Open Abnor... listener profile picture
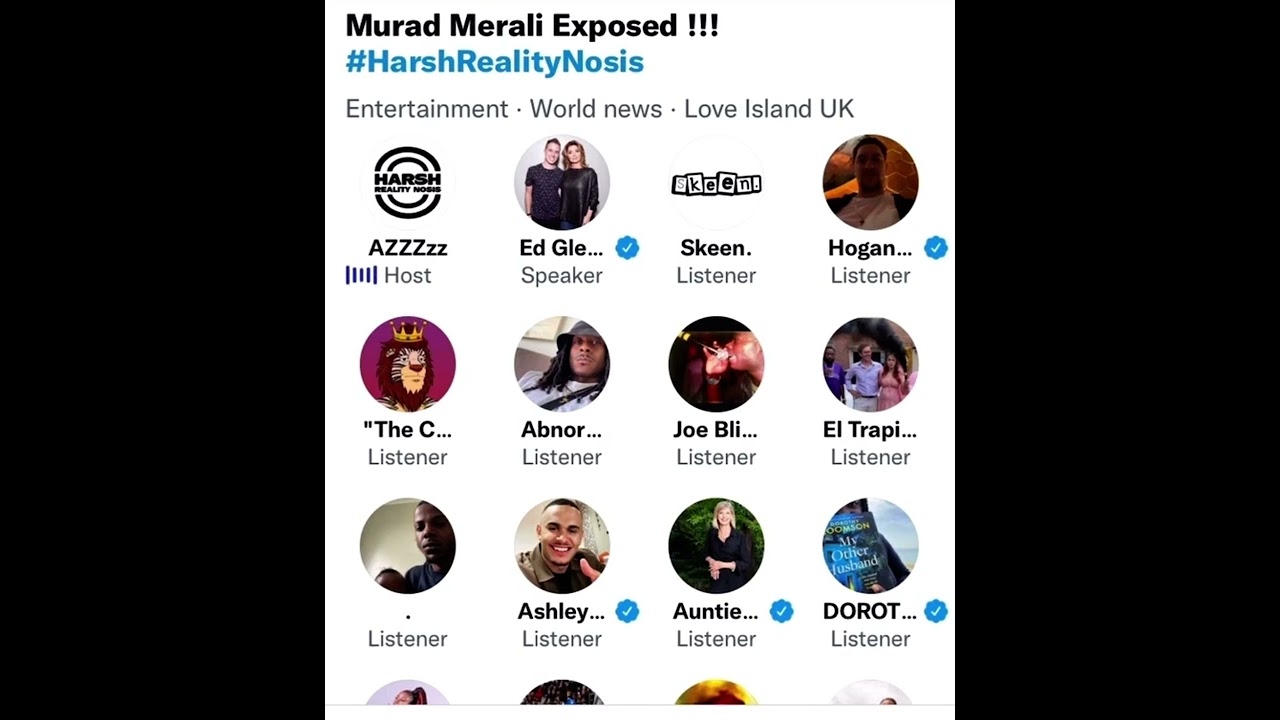The width and height of the screenshot is (1280, 720). tap(562, 364)
